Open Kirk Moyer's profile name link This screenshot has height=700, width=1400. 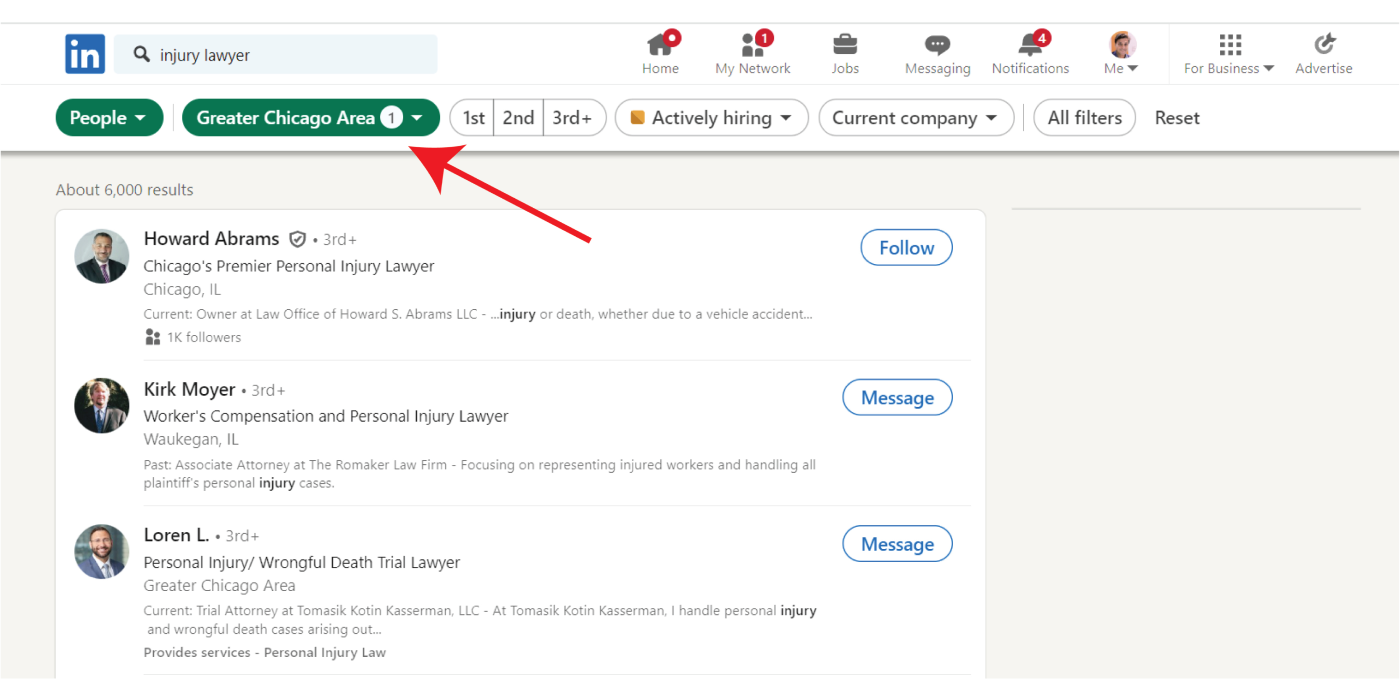point(190,390)
